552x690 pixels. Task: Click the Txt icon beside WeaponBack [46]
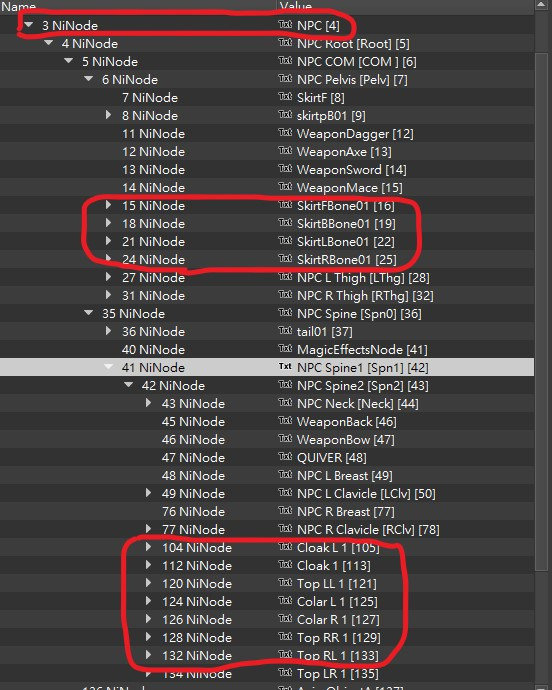click(x=285, y=421)
